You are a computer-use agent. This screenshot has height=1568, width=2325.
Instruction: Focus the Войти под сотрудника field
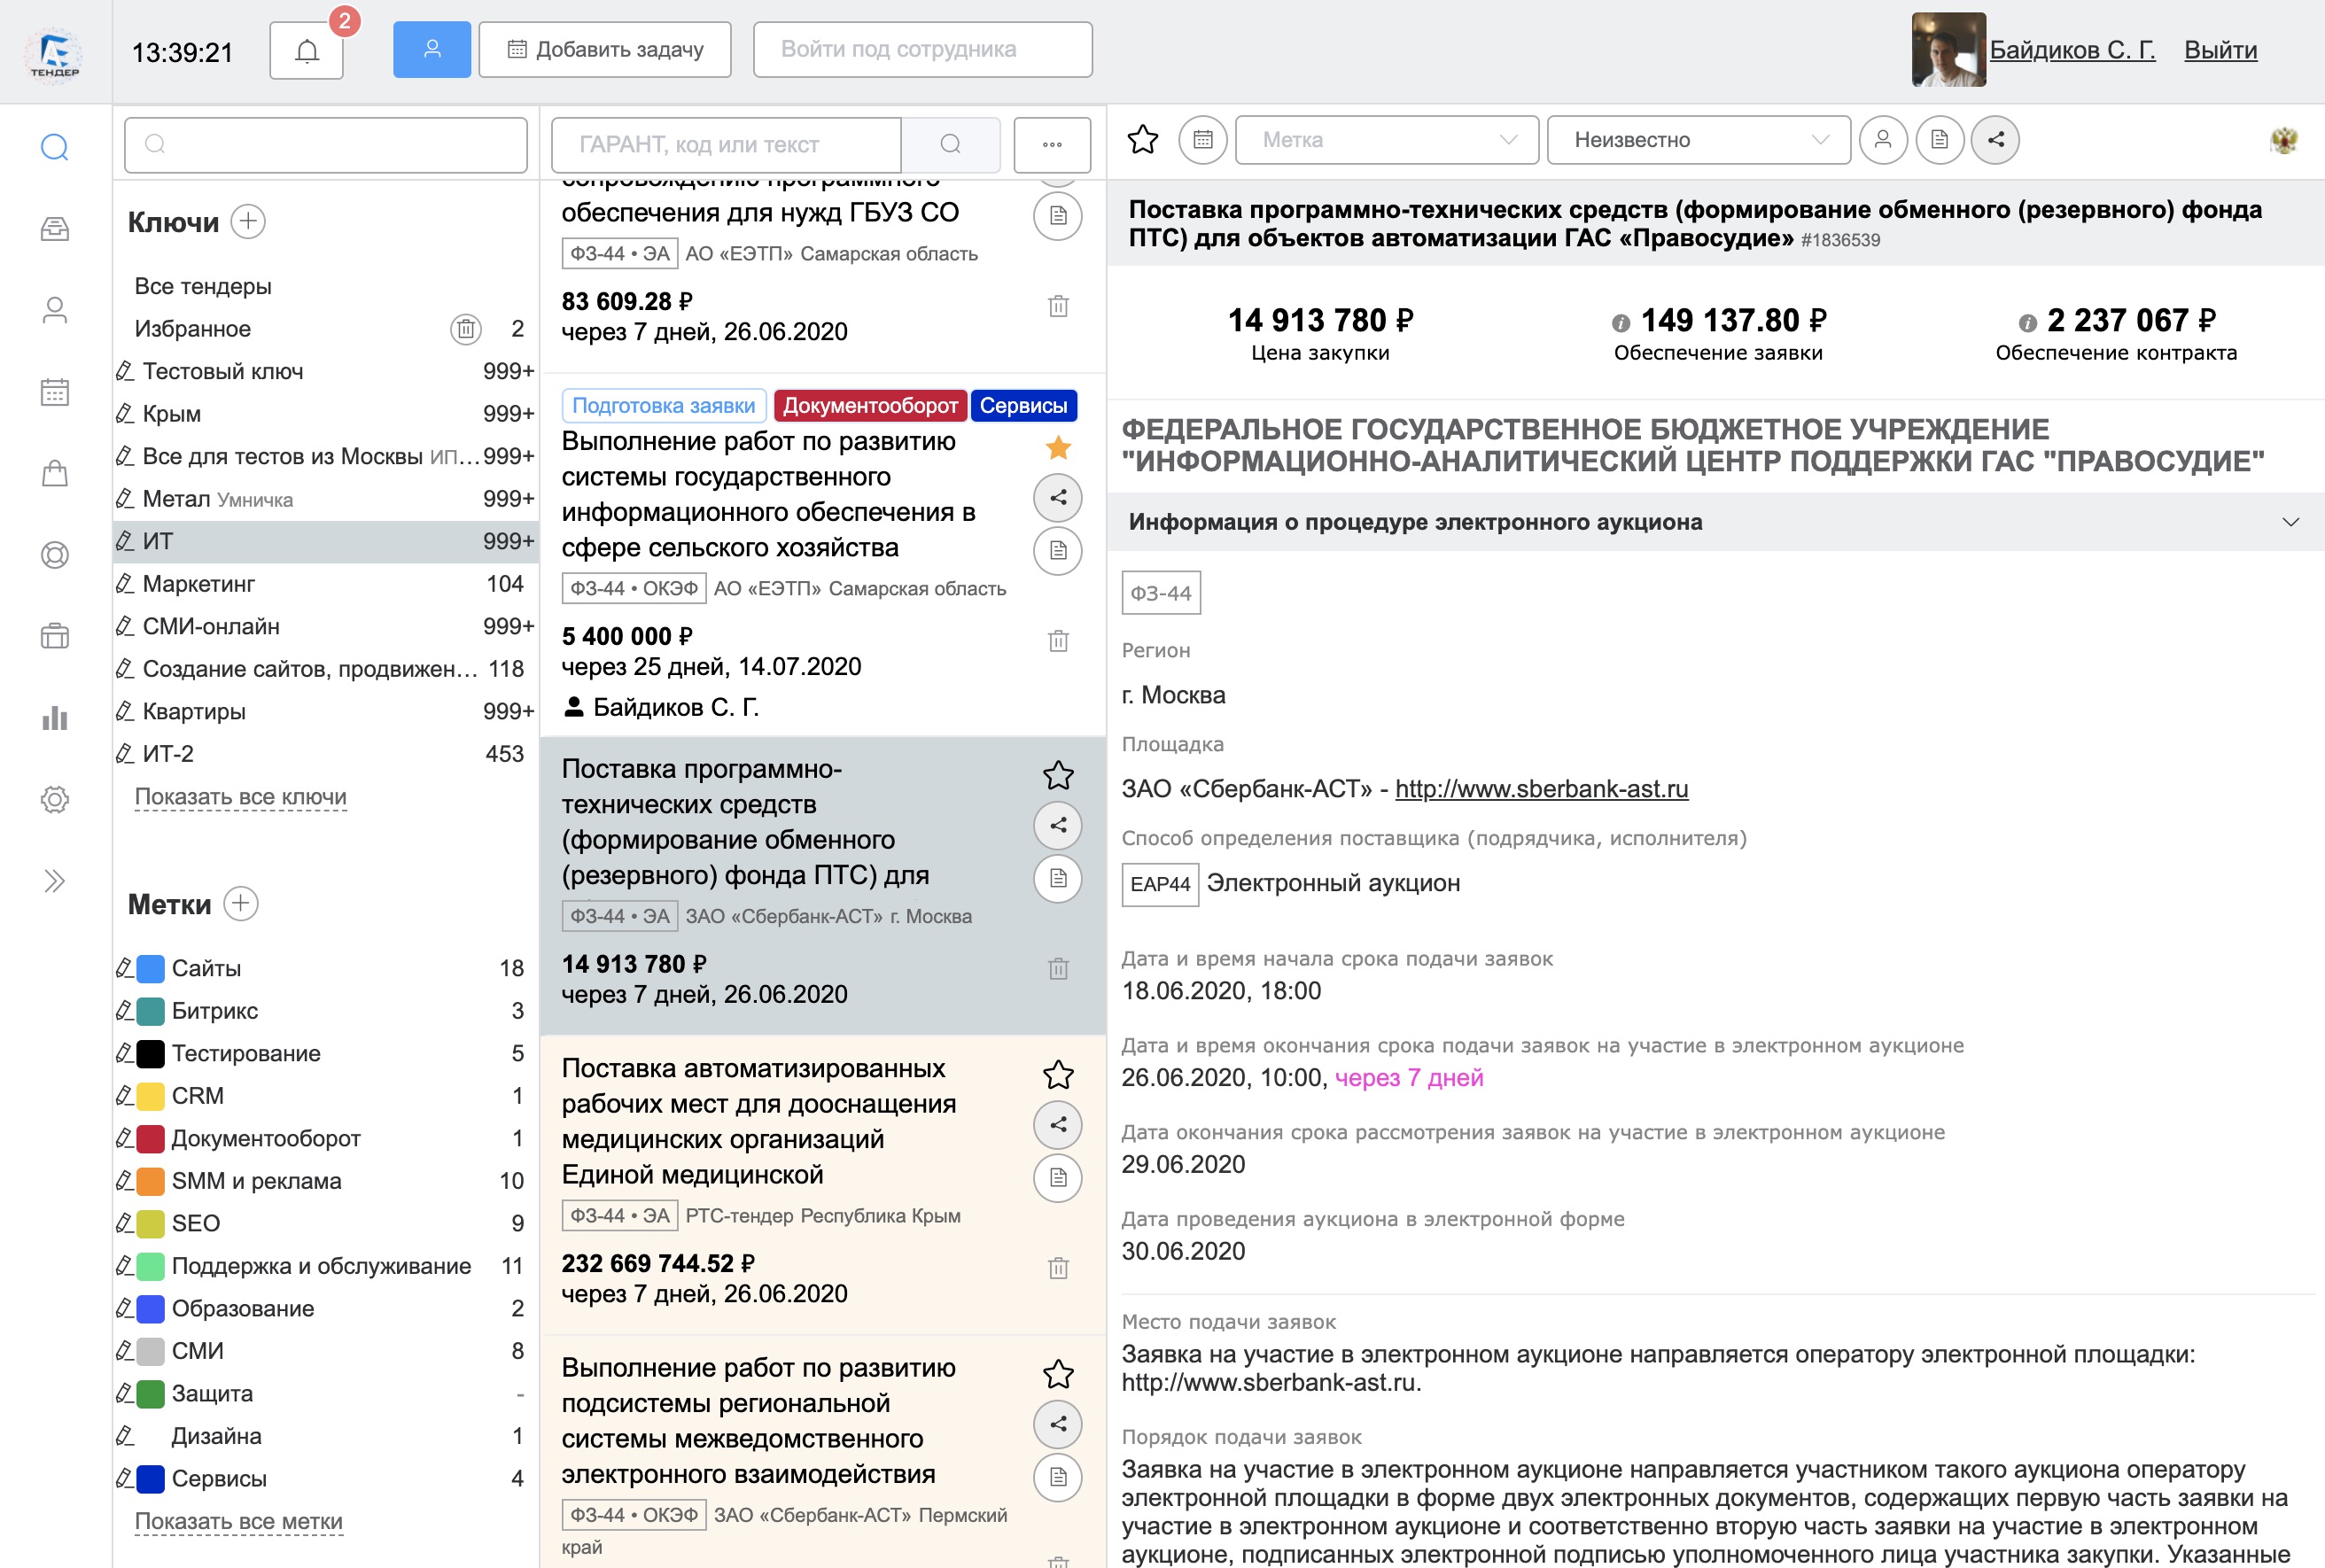pyautogui.click(x=922, y=49)
